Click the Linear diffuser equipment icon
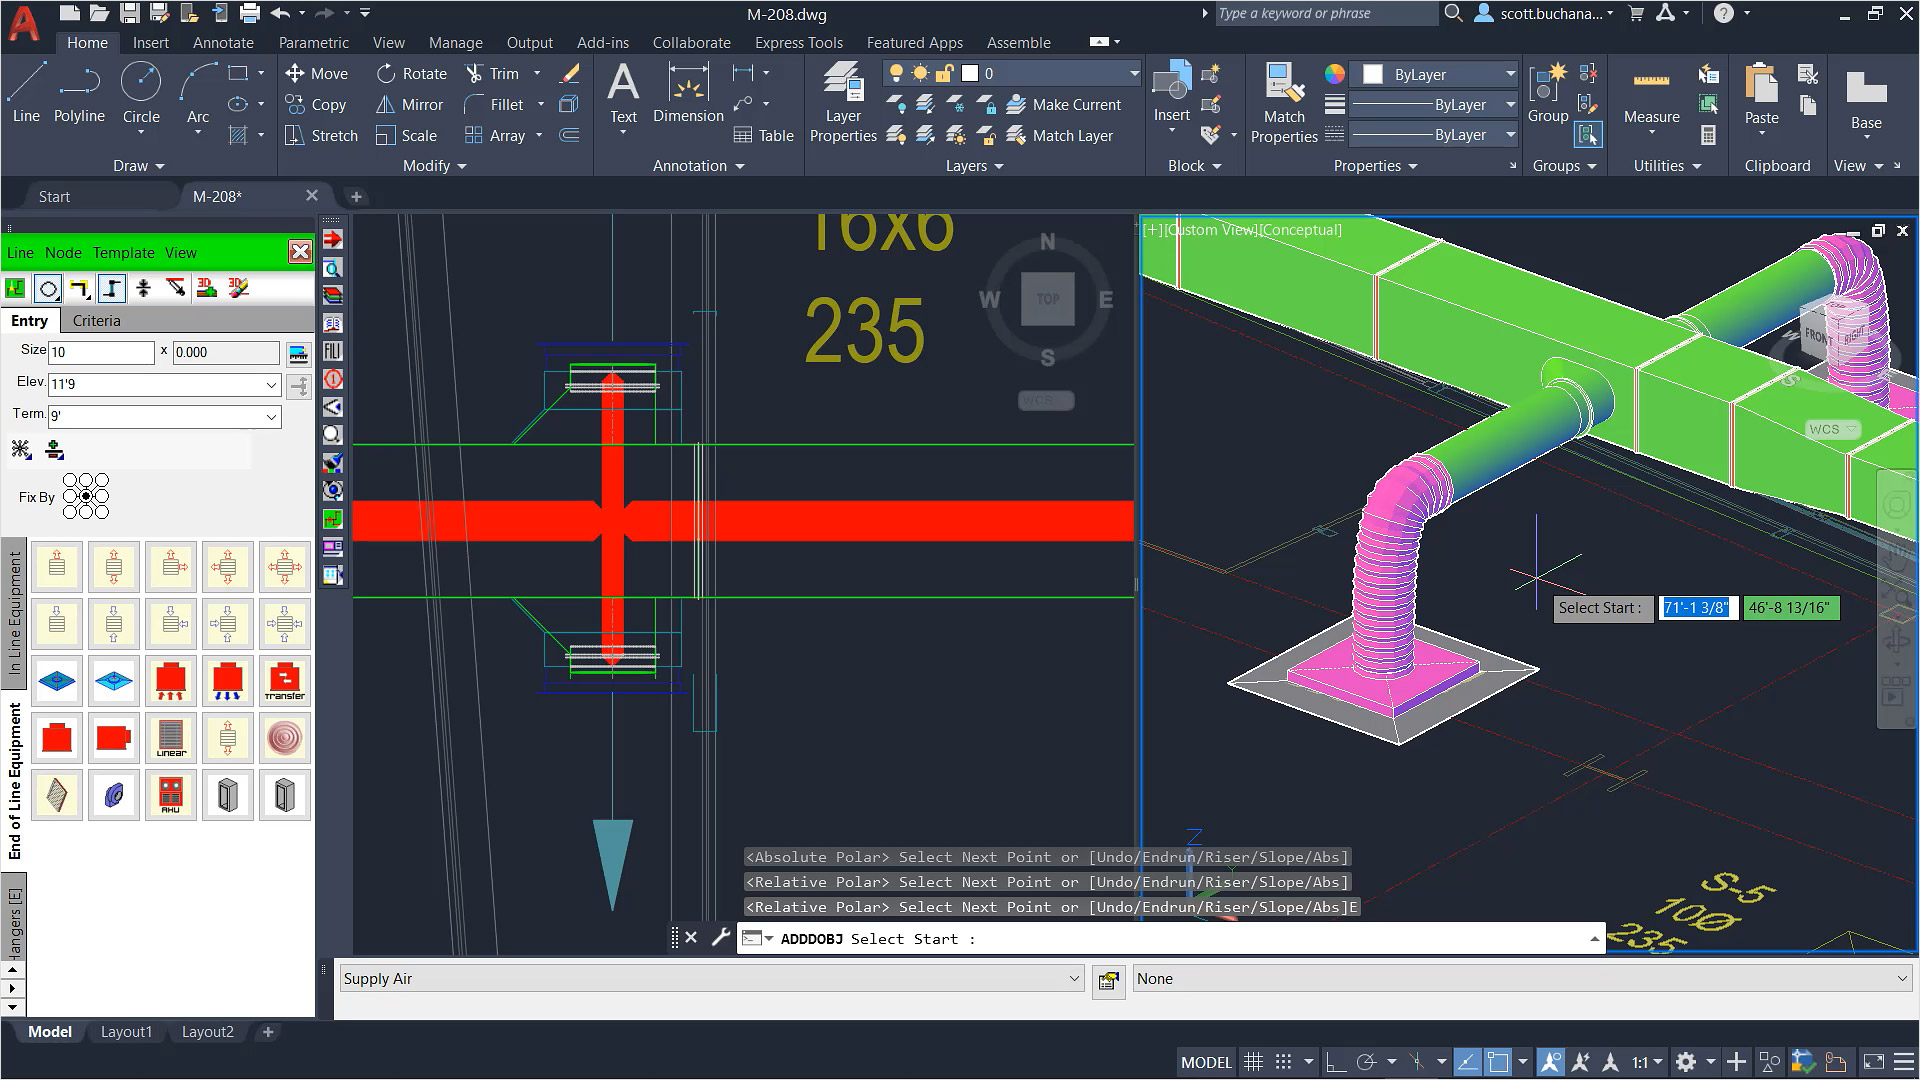Image resolution: width=1920 pixels, height=1080 pixels. pyautogui.click(x=171, y=738)
